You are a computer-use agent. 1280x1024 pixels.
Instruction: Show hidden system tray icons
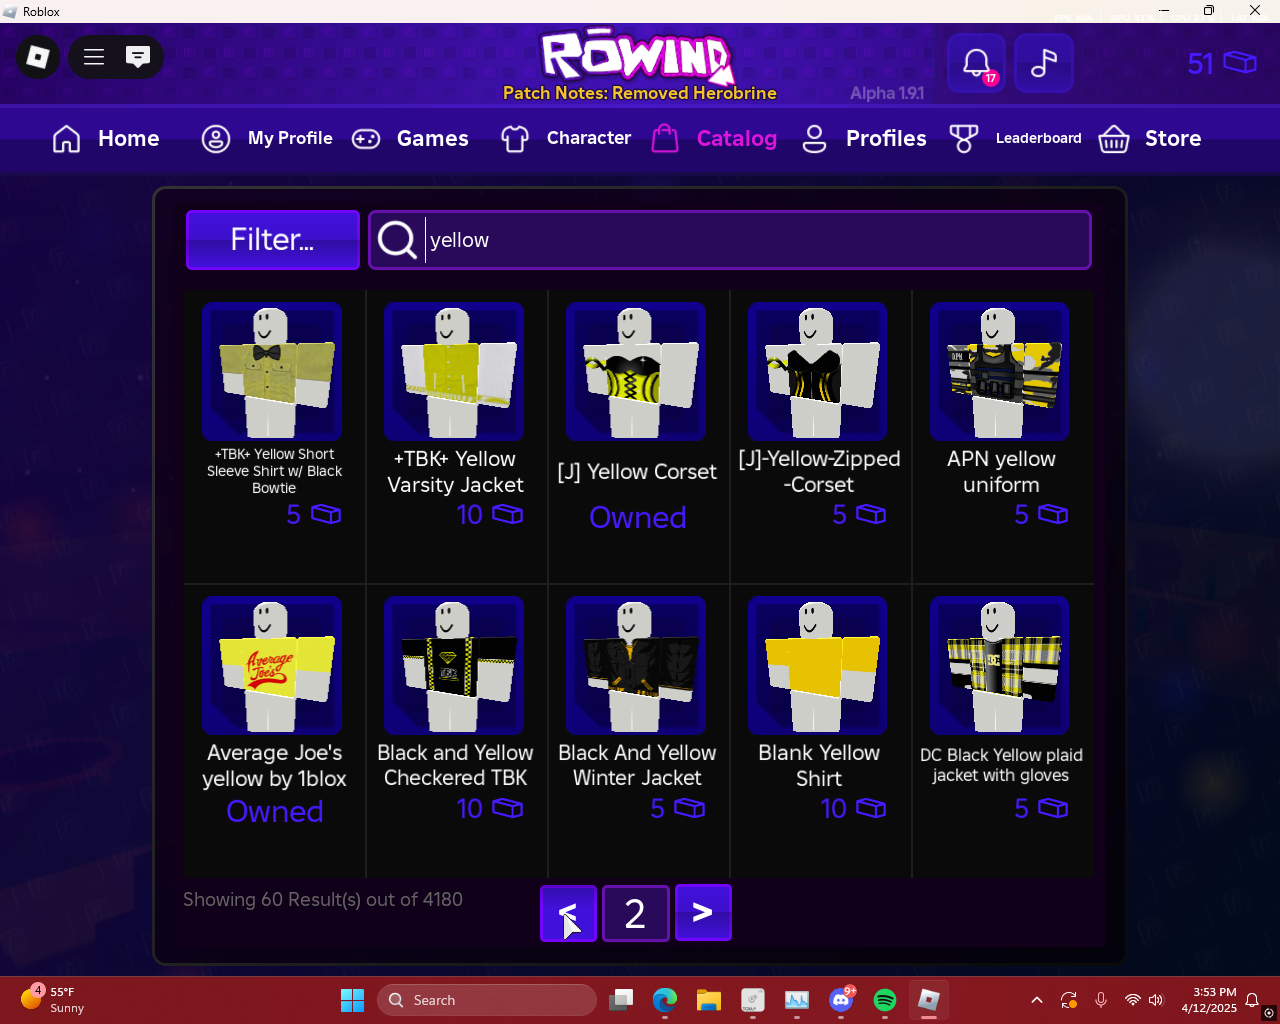[x=1037, y=1000]
